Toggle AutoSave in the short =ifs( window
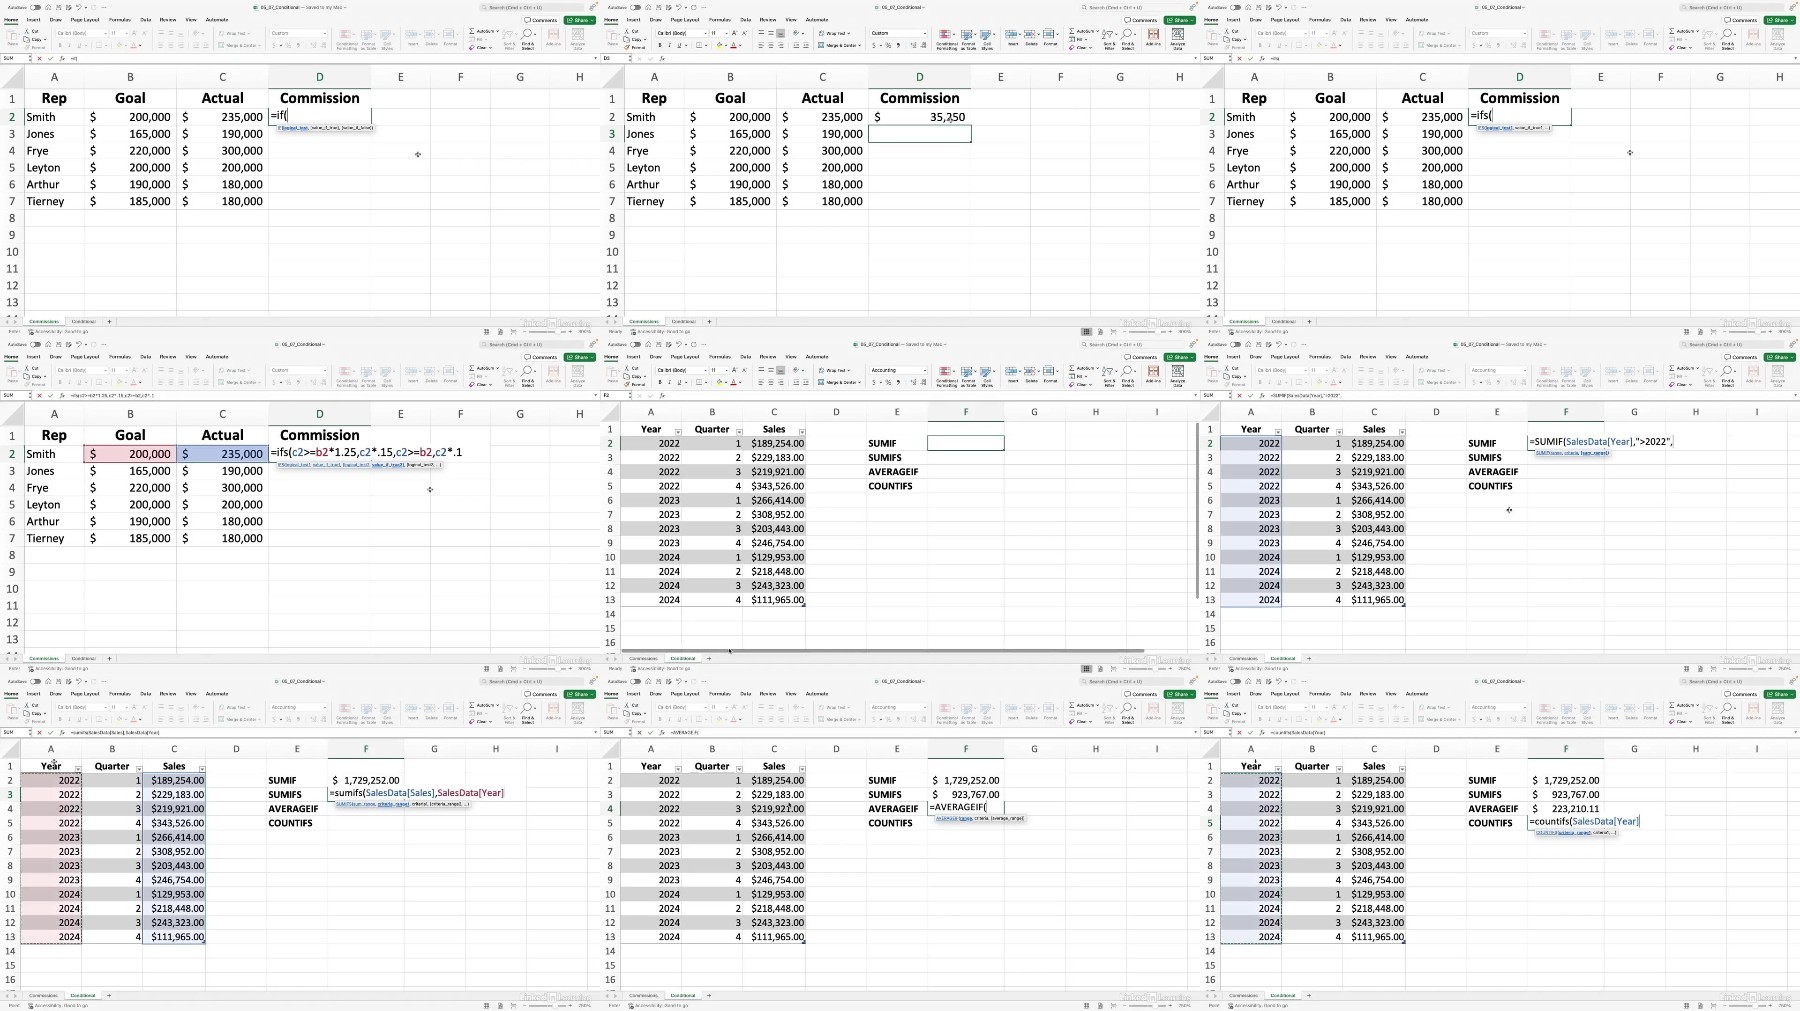Image resolution: width=1800 pixels, height=1011 pixels. (1235, 7)
